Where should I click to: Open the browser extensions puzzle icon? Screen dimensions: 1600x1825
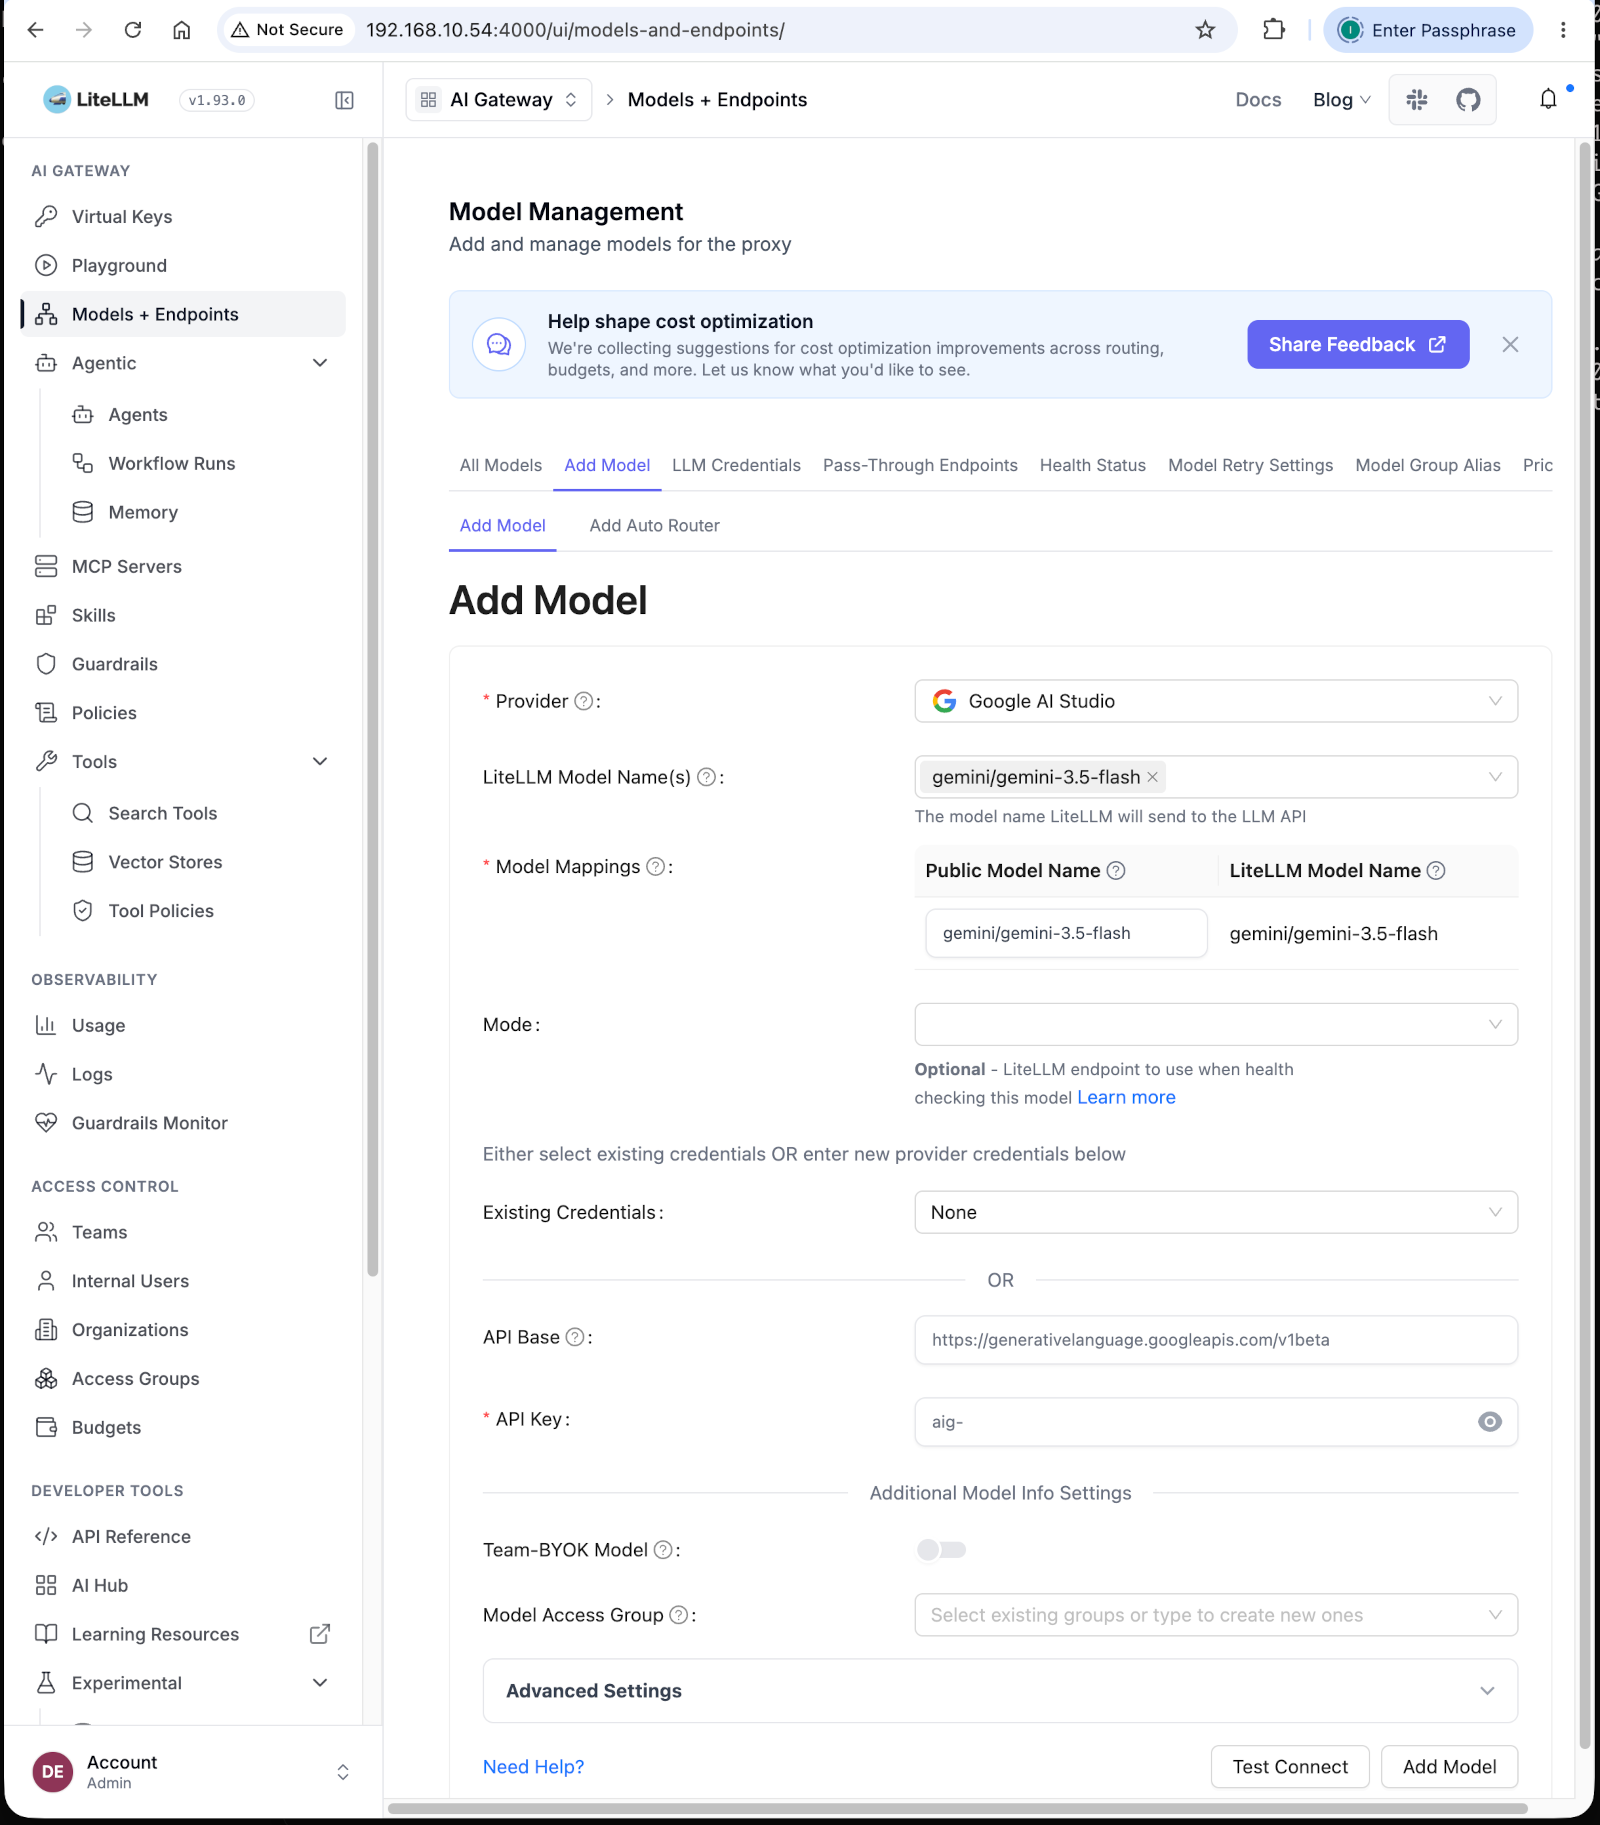click(x=1274, y=30)
